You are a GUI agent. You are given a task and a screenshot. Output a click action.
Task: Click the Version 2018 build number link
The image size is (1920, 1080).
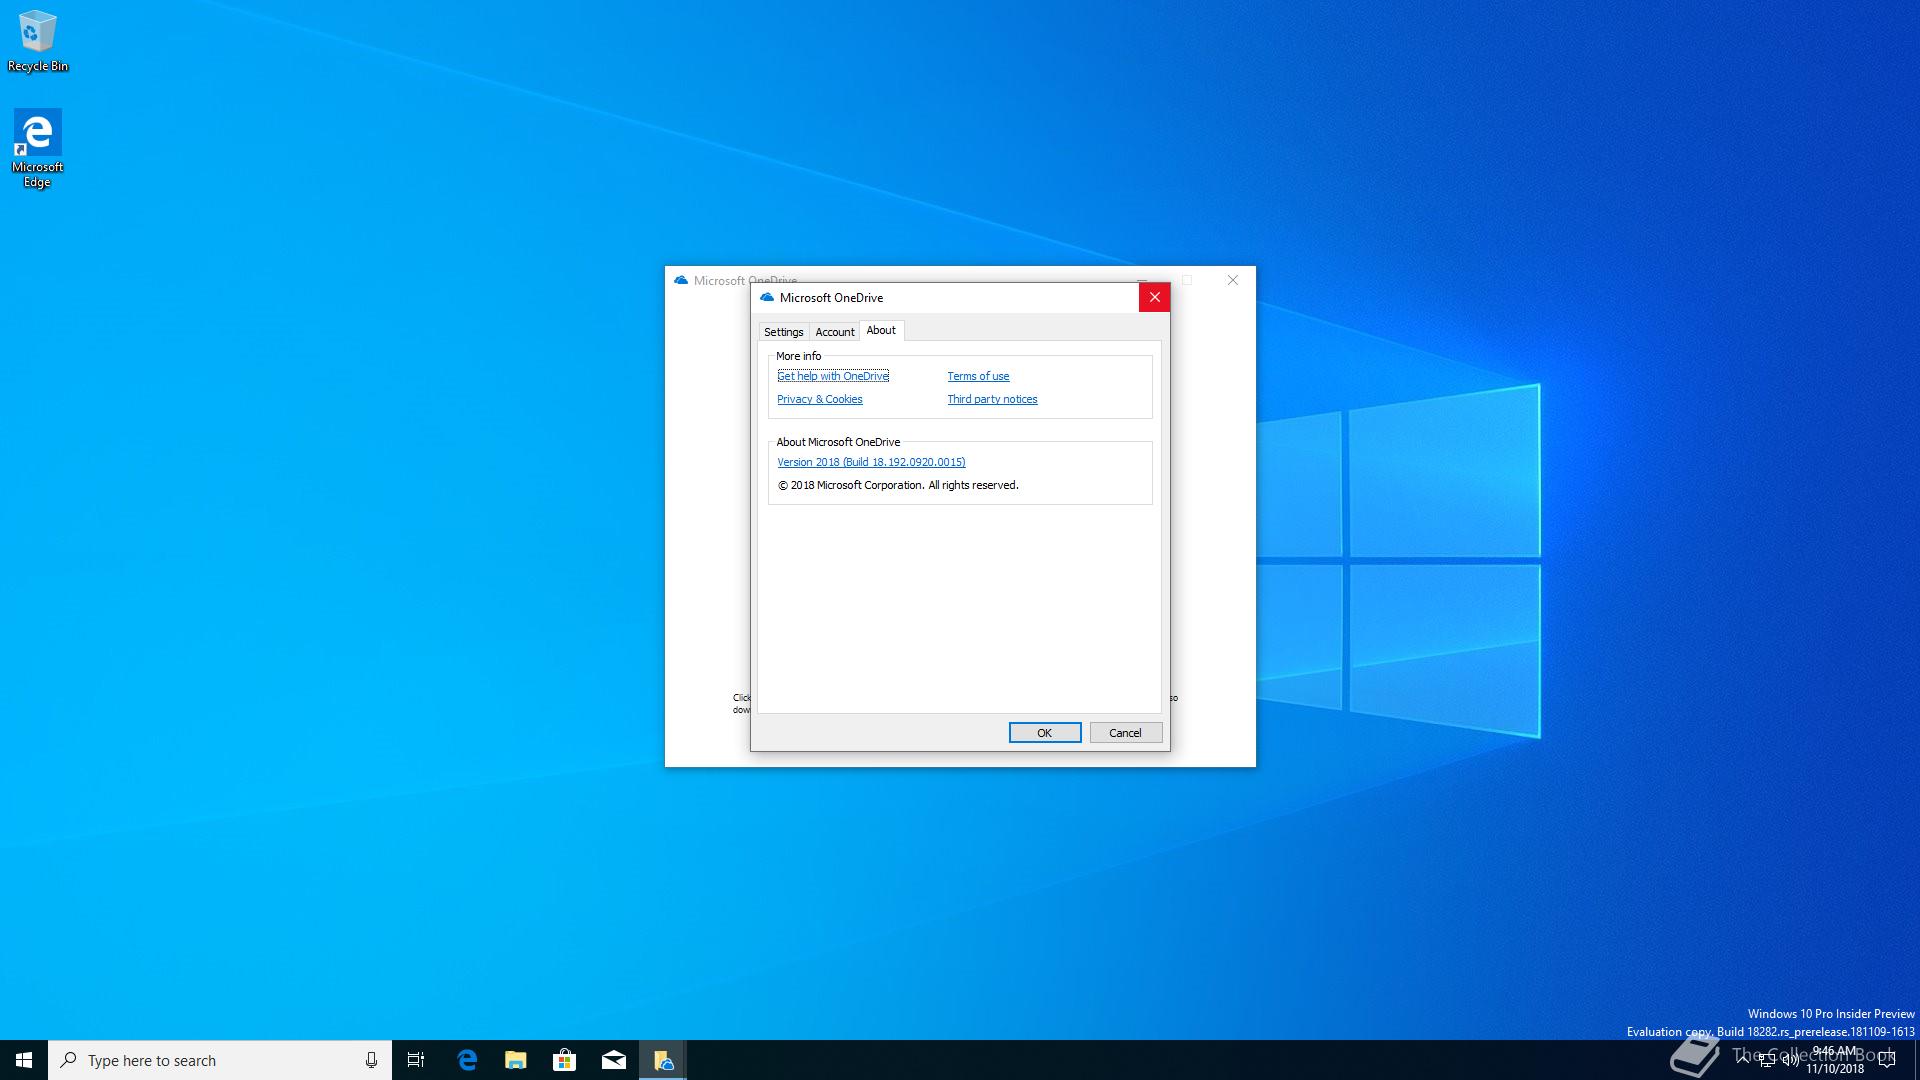pos(871,462)
